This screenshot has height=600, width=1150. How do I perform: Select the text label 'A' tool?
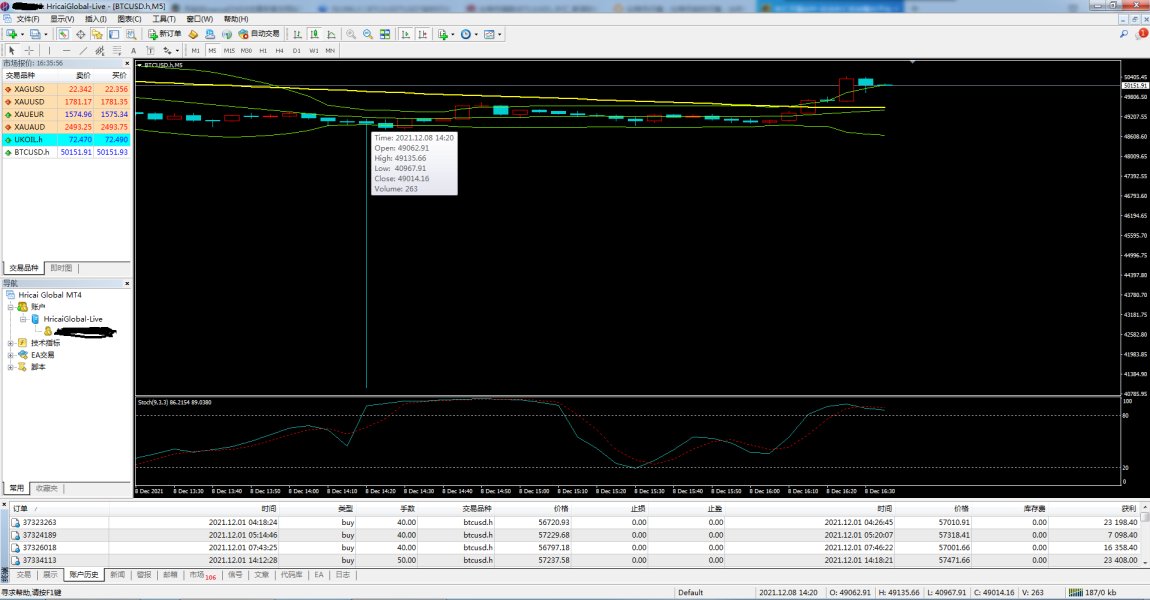133,50
